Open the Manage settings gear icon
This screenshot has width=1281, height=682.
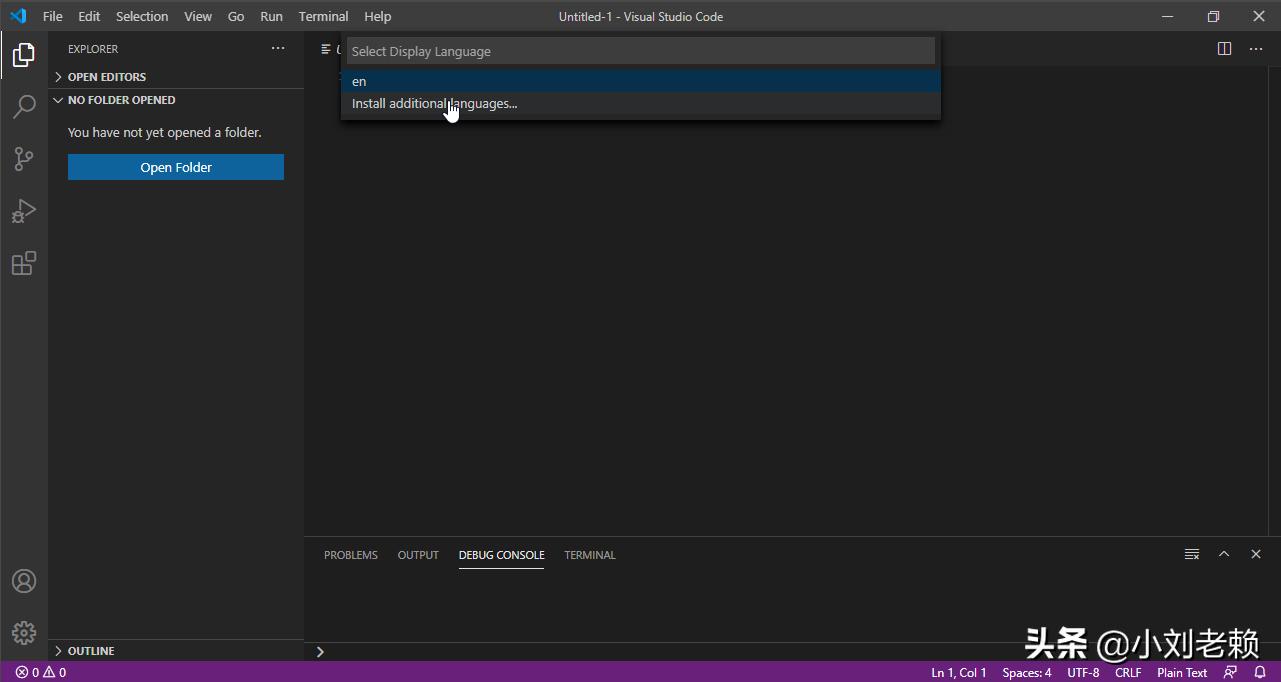(x=23, y=632)
